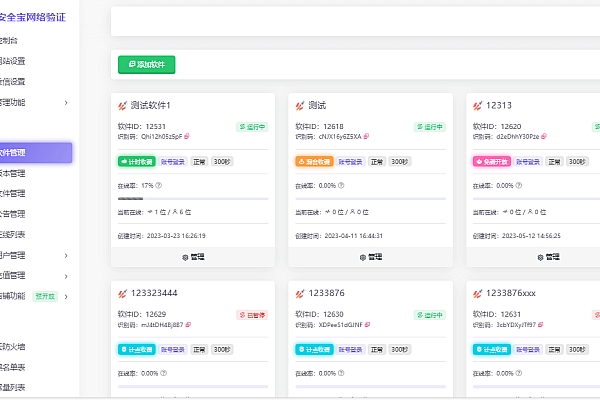The width and height of the screenshot is (600, 400).
Task: Click rocket icon beside 1233876 title
Action: point(300,294)
